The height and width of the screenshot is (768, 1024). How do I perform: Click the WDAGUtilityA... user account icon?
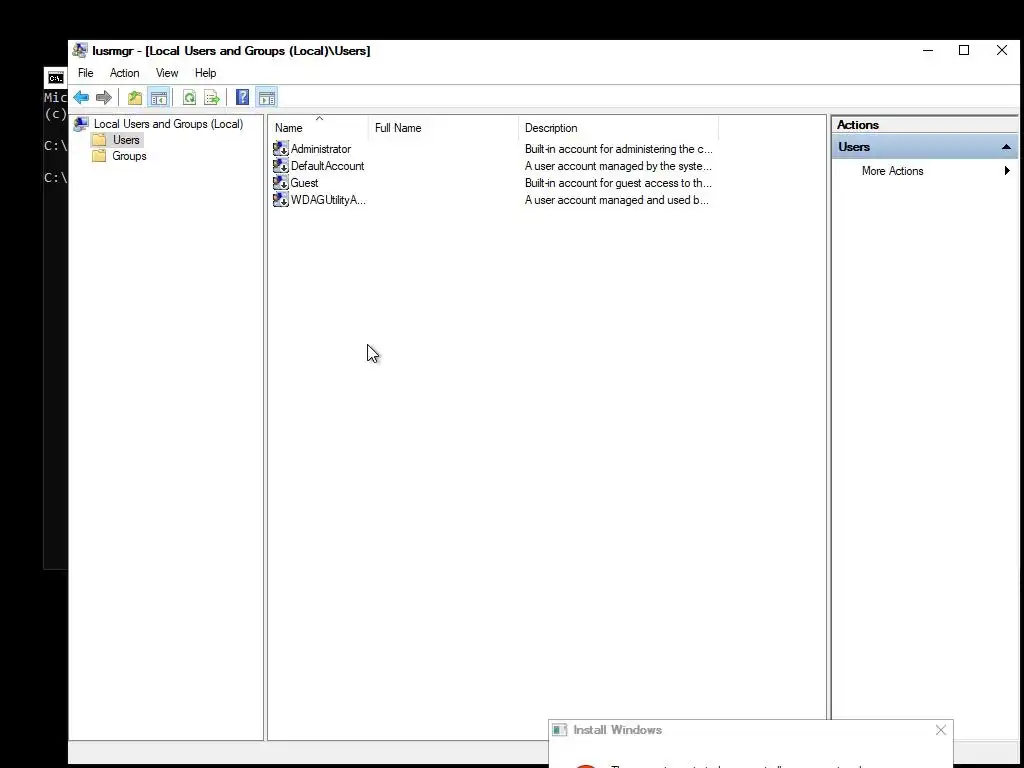pos(281,200)
